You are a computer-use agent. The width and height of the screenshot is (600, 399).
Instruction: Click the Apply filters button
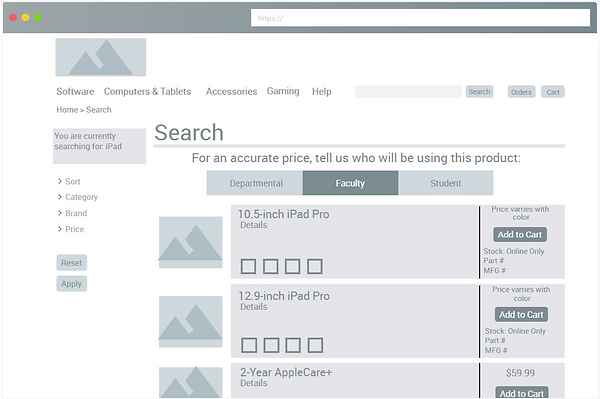click(72, 284)
